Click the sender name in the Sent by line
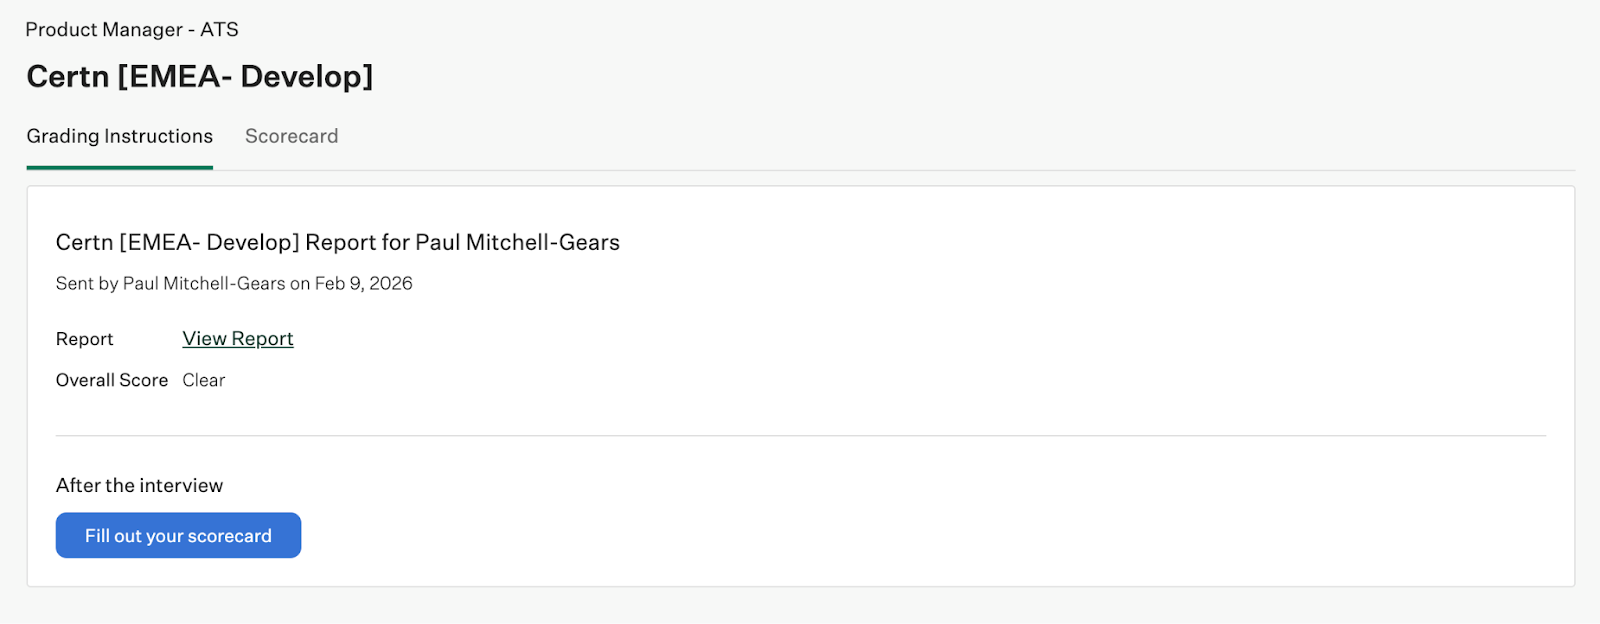Viewport: 1600px width, 624px height. click(x=204, y=284)
